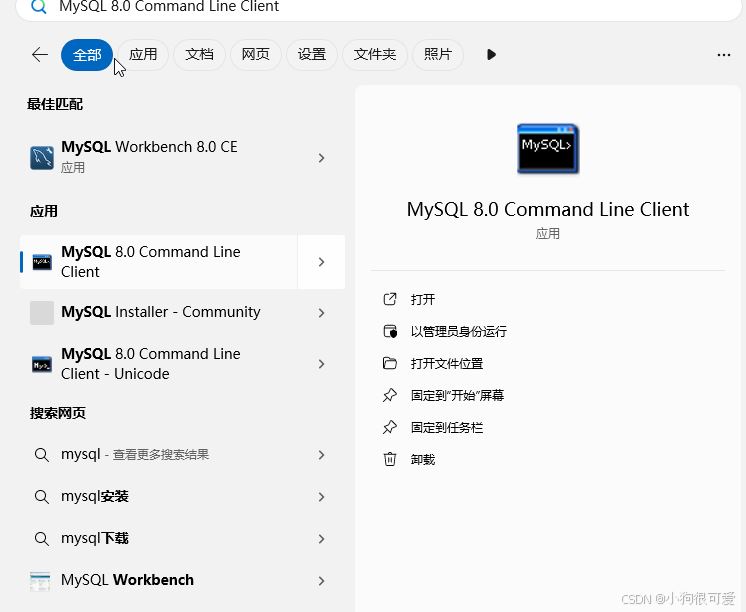Click the pin icon for 固定到"开始"屏幕

[x=390, y=395]
